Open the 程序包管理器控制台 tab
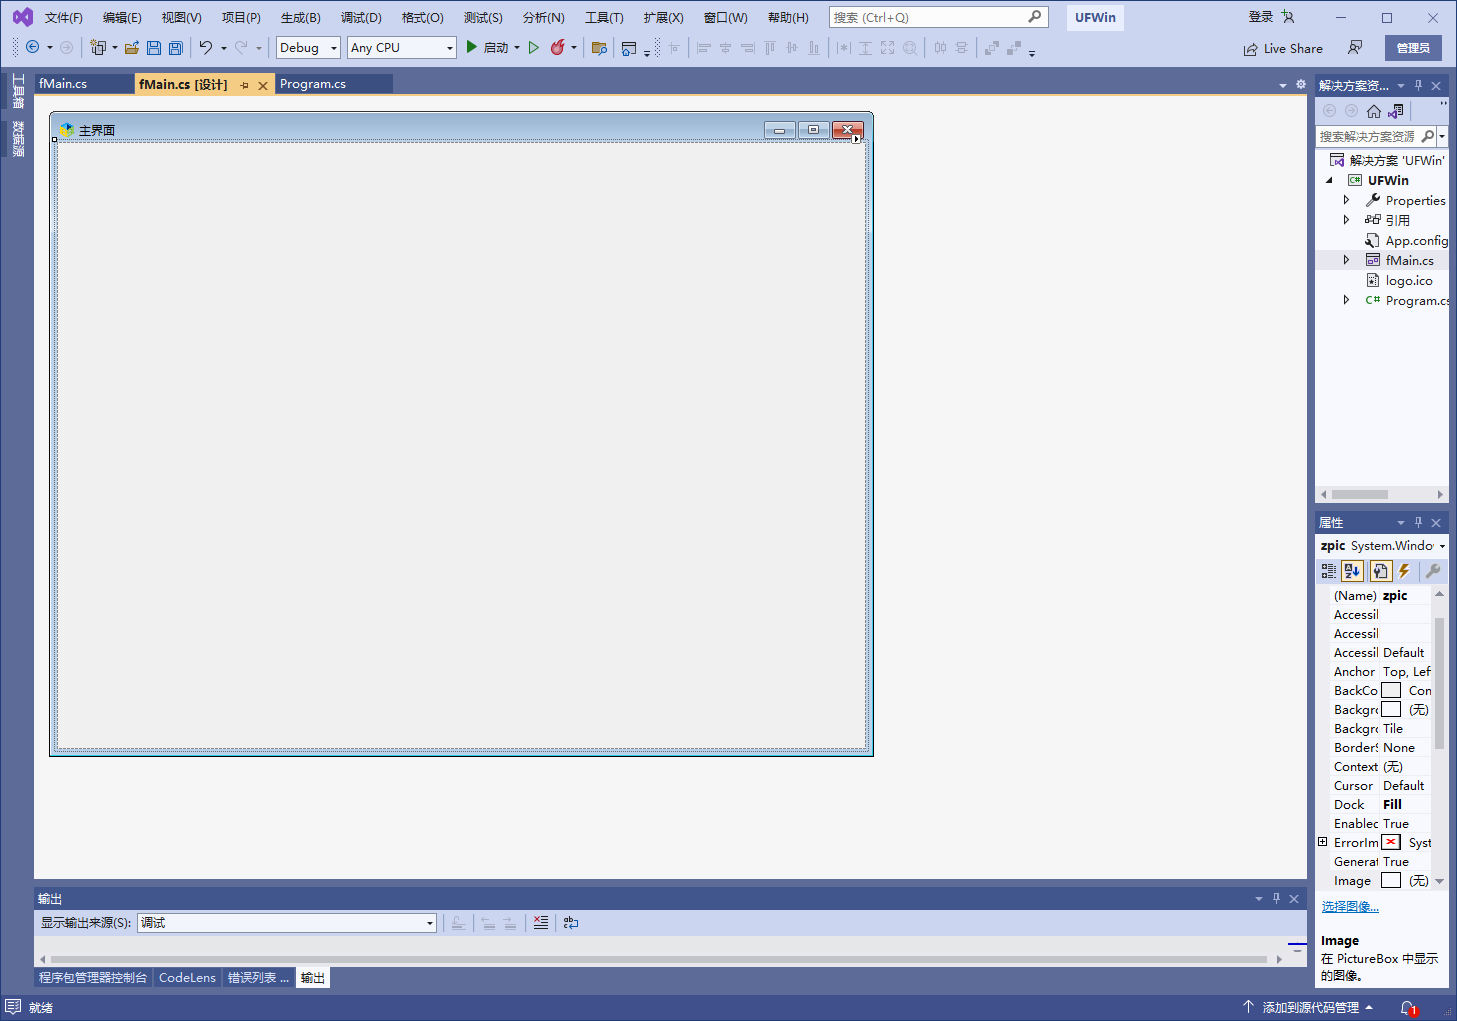The image size is (1457, 1021). [93, 977]
